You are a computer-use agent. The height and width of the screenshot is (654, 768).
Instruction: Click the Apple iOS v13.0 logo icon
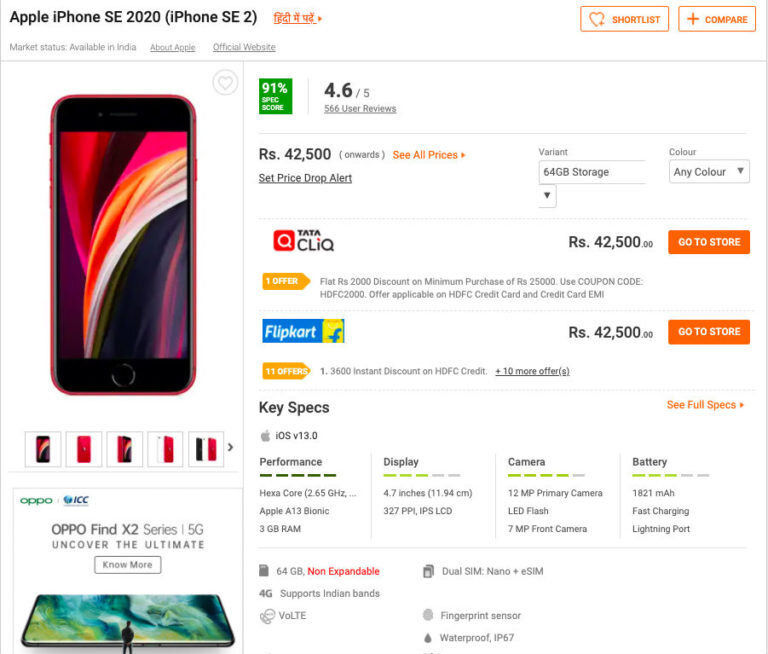point(265,436)
